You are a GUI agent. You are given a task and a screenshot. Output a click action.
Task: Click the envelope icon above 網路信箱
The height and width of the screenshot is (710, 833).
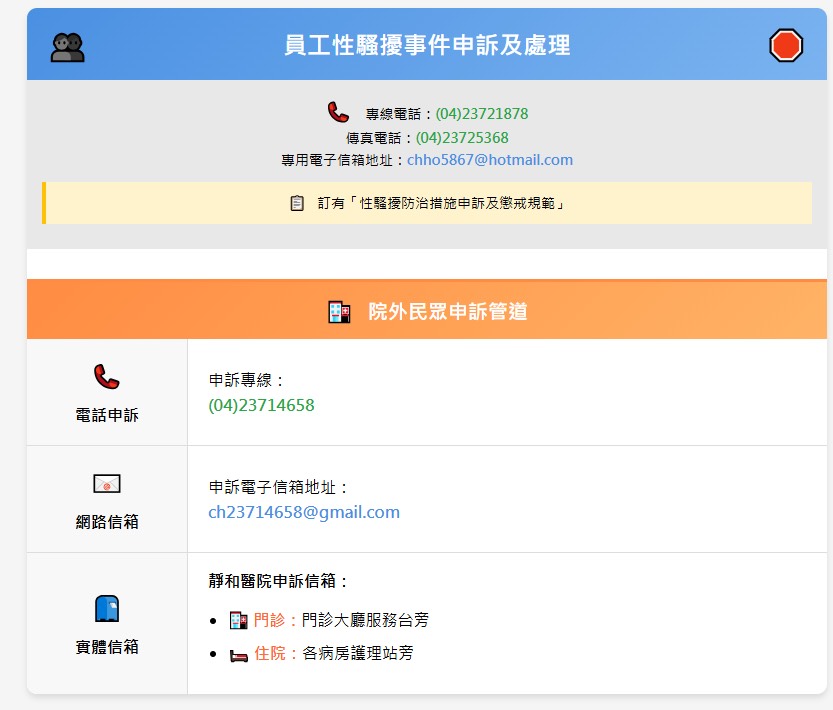tap(106, 484)
